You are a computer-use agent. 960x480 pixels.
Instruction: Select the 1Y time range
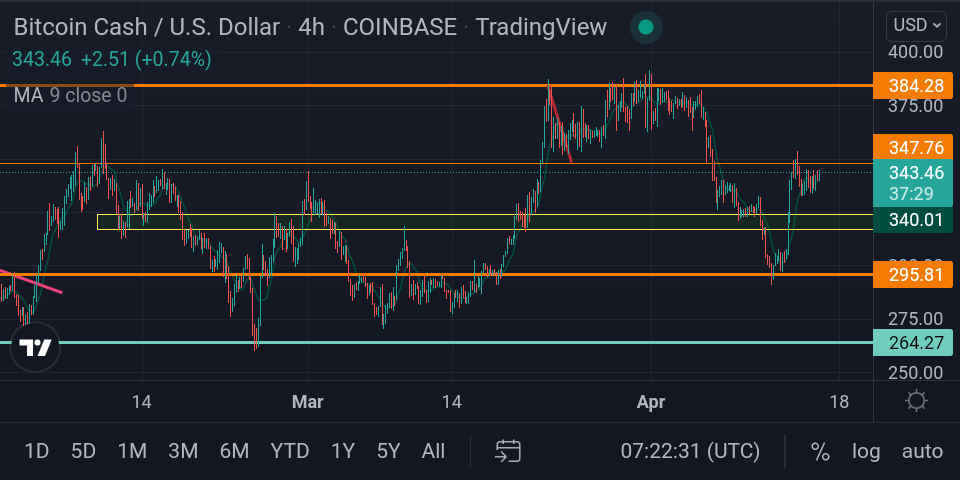pyautogui.click(x=343, y=452)
